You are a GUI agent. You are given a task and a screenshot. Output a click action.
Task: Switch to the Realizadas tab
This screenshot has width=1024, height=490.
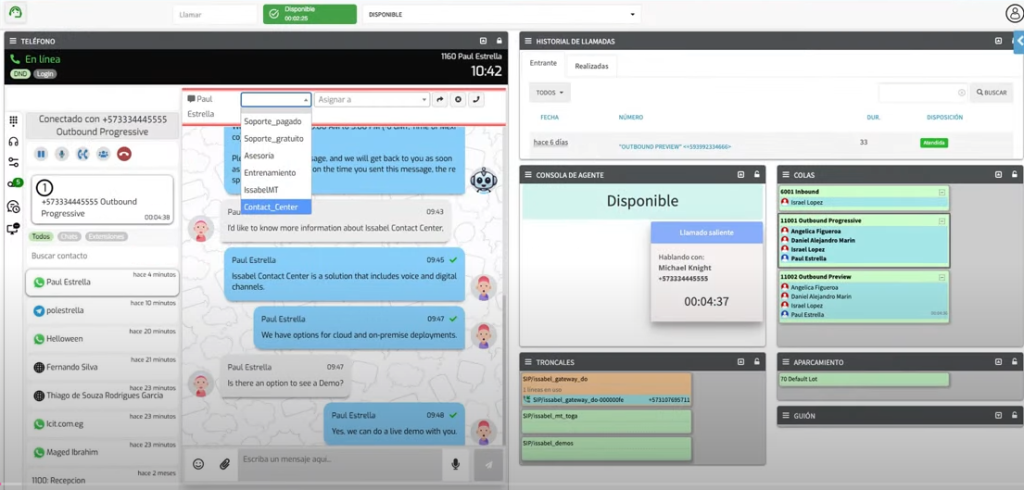coord(592,67)
